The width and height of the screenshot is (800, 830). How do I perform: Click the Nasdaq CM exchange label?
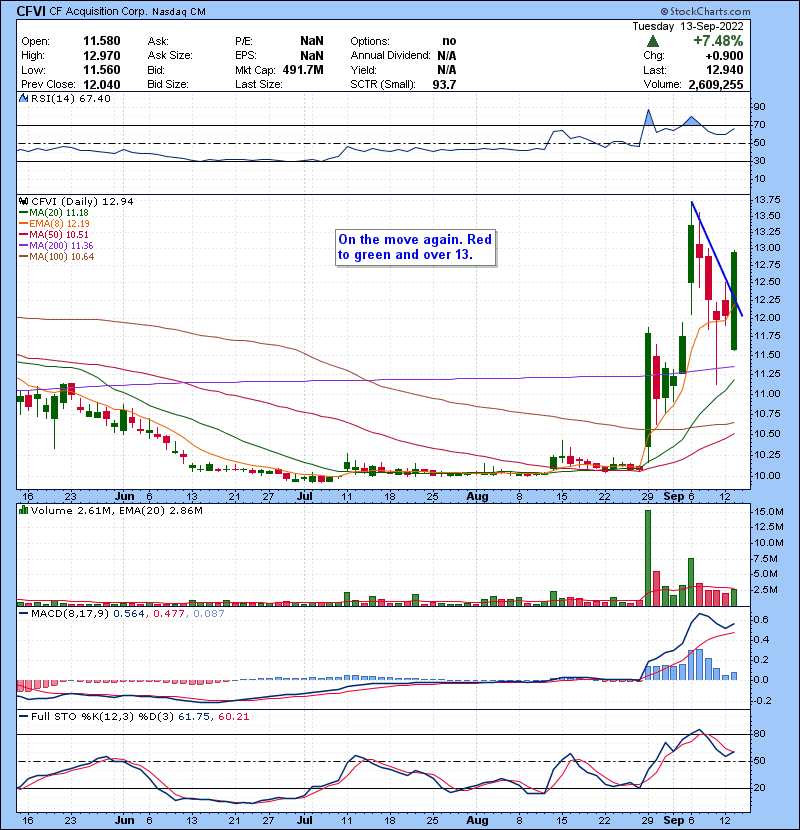[179, 12]
